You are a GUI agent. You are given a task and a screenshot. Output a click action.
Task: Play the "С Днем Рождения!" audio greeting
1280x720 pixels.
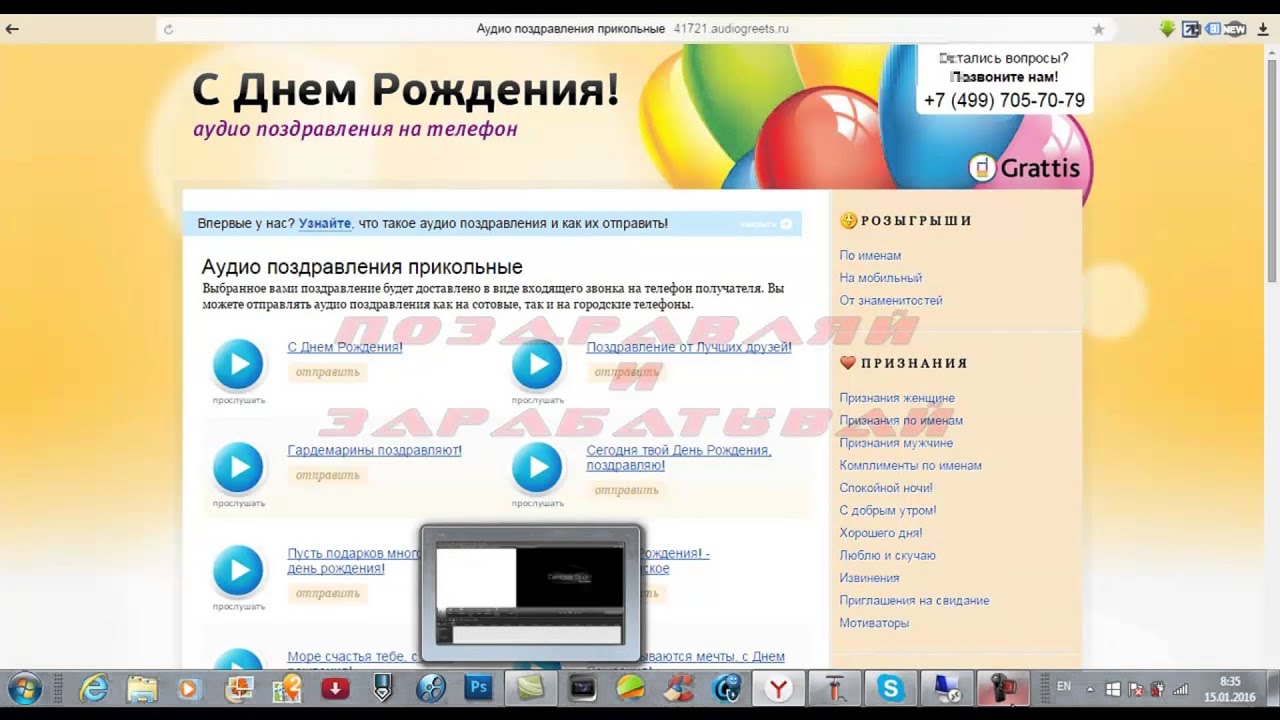(x=238, y=364)
